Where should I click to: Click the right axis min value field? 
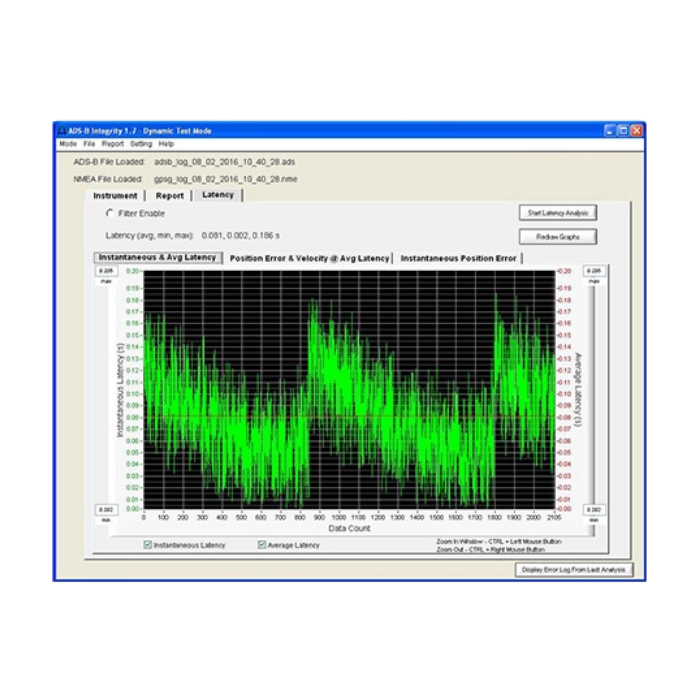594,510
